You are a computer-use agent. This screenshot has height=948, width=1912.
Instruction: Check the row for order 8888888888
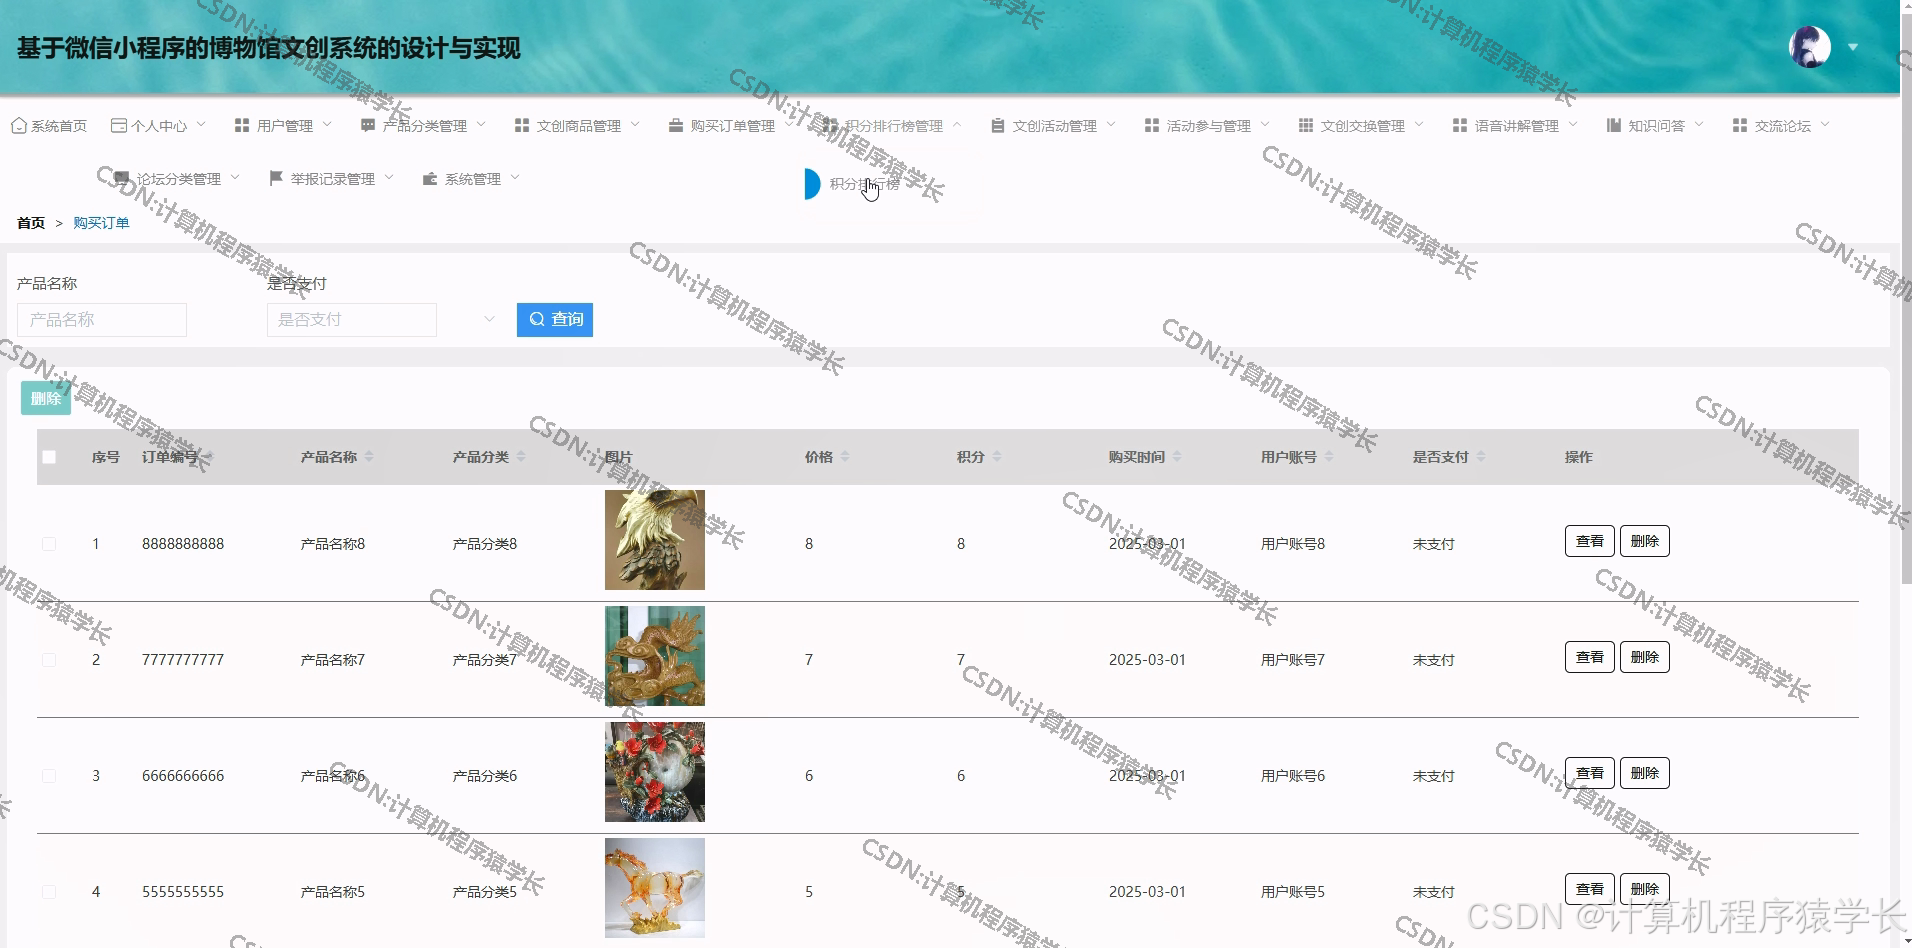click(49, 544)
